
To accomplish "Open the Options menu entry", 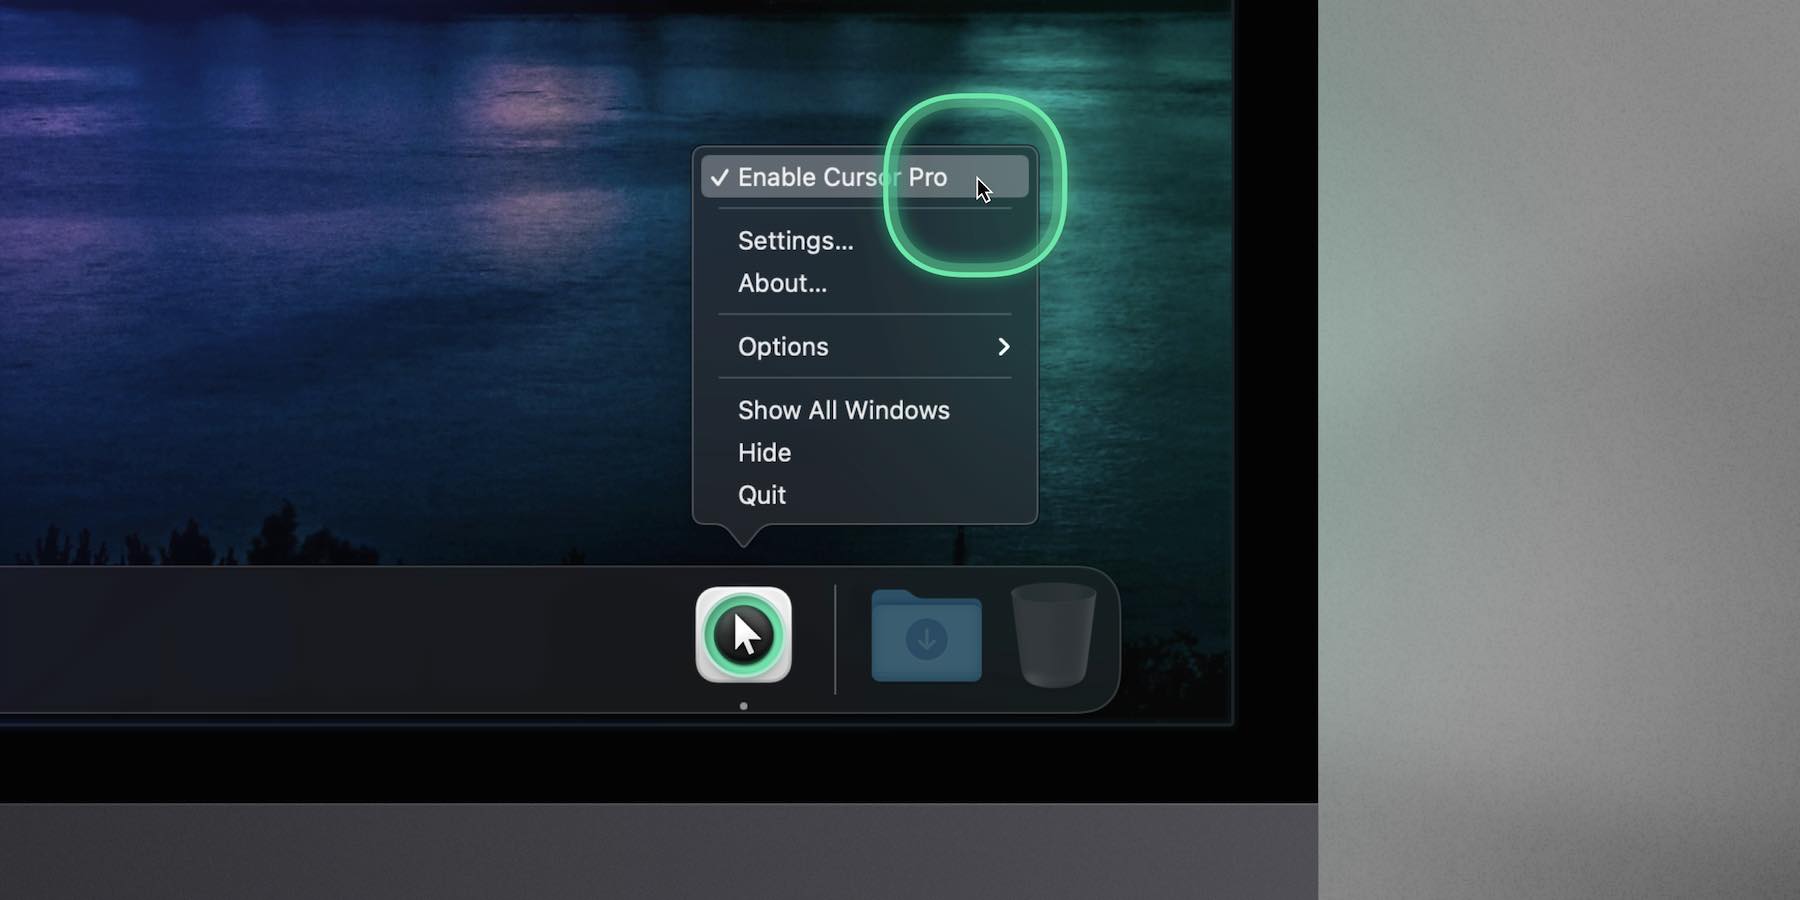I will pos(783,347).
